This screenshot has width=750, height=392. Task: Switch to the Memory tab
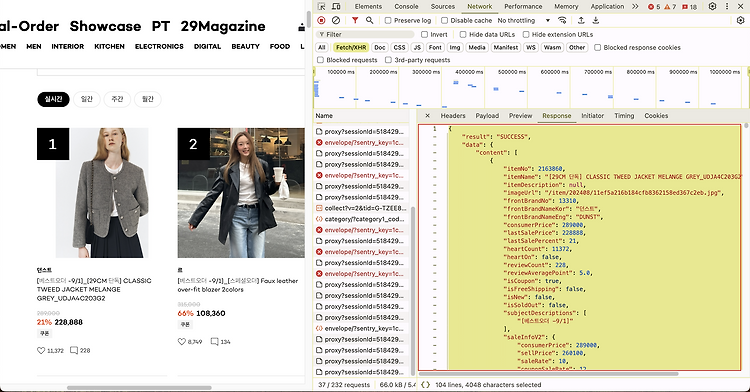(x=566, y=7)
